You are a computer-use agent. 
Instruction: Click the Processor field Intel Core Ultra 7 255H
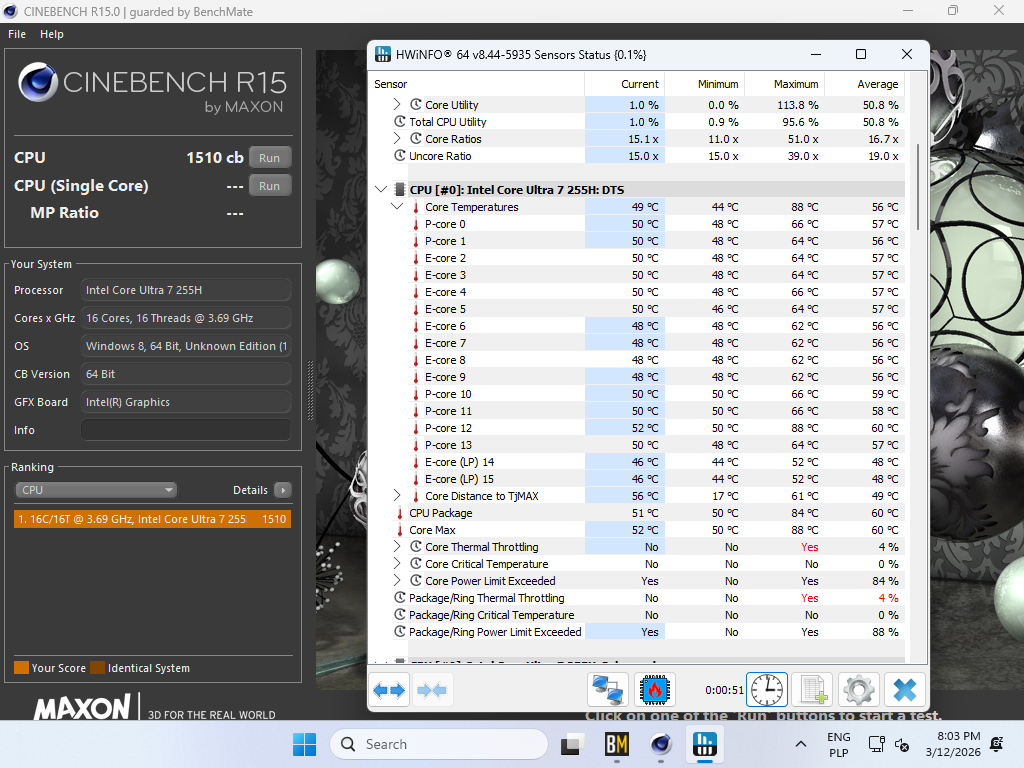(x=185, y=290)
